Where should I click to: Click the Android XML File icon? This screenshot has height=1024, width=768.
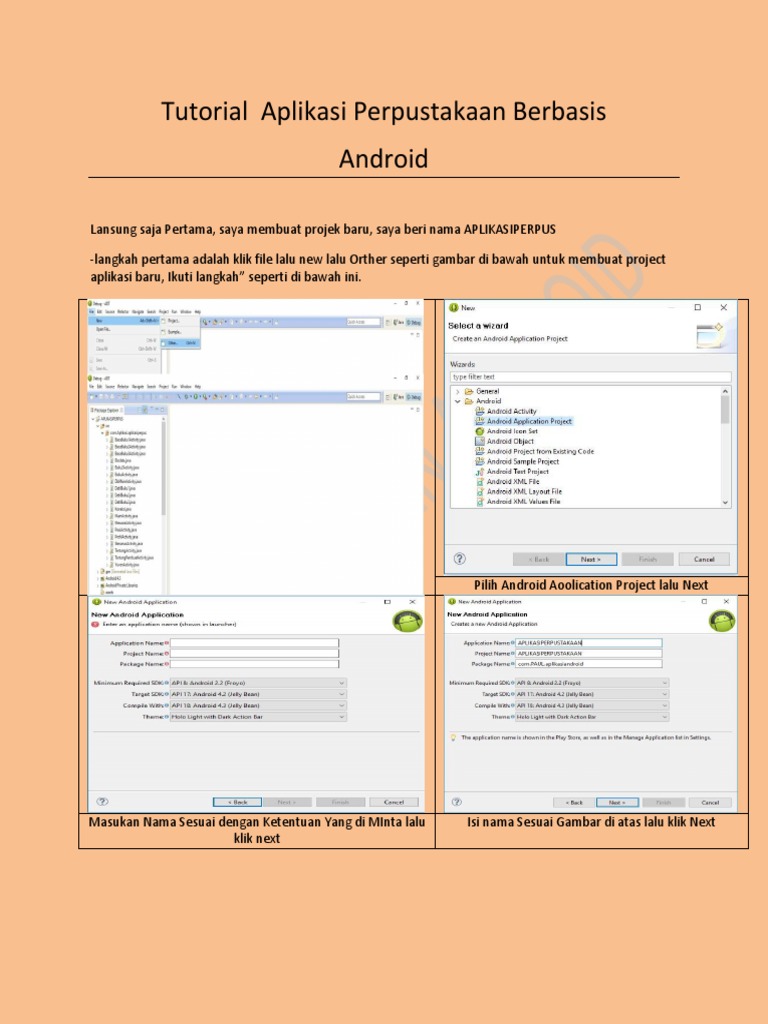479,481
